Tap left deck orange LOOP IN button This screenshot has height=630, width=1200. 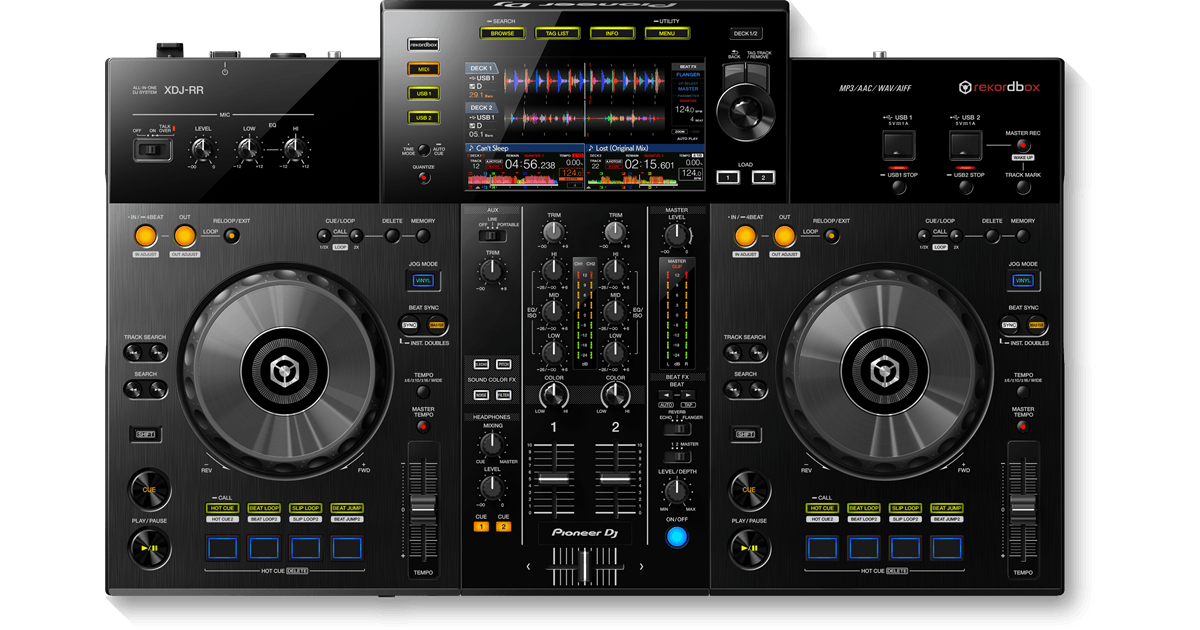click(x=146, y=236)
